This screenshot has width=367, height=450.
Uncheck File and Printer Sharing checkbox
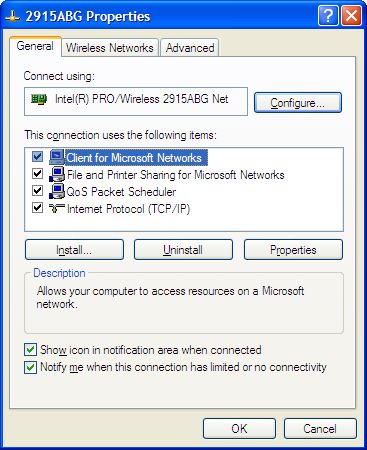click(37, 174)
